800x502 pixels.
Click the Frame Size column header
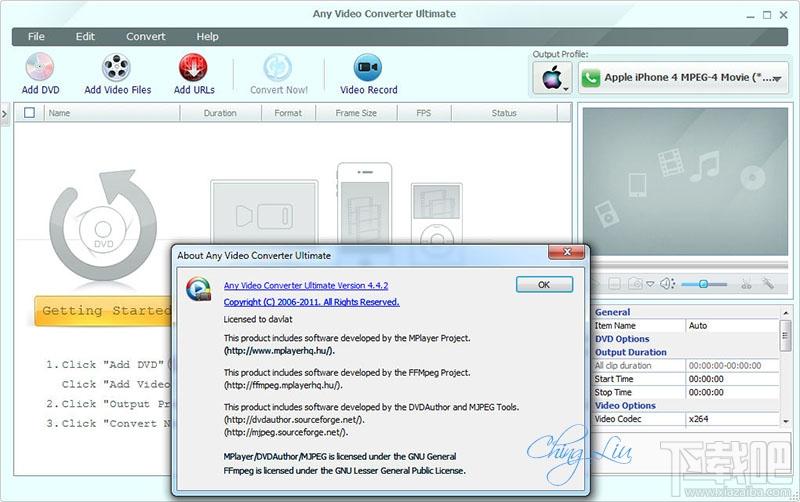click(356, 113)
